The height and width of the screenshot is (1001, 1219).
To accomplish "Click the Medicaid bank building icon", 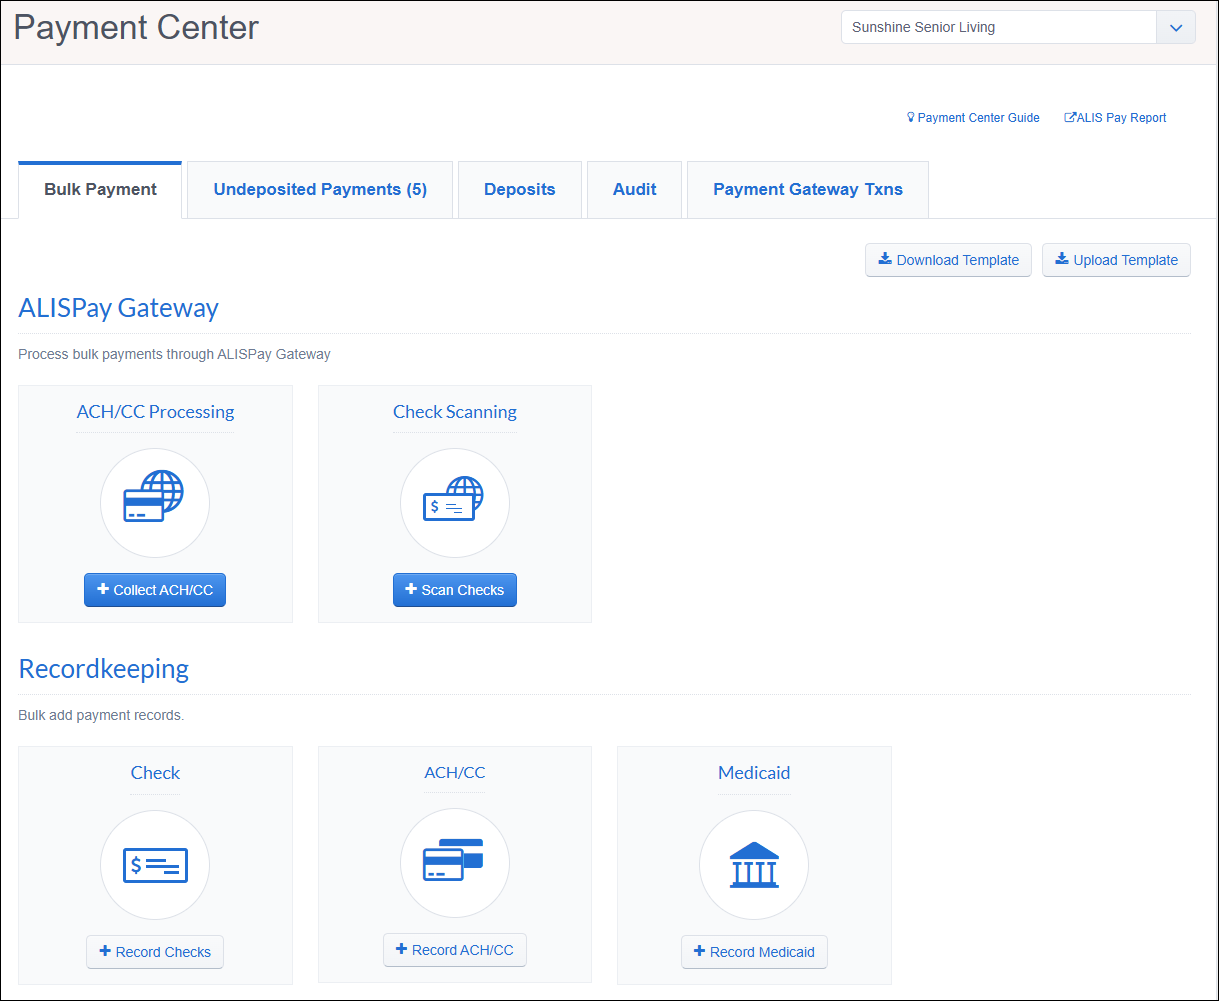I will [754, 864].
